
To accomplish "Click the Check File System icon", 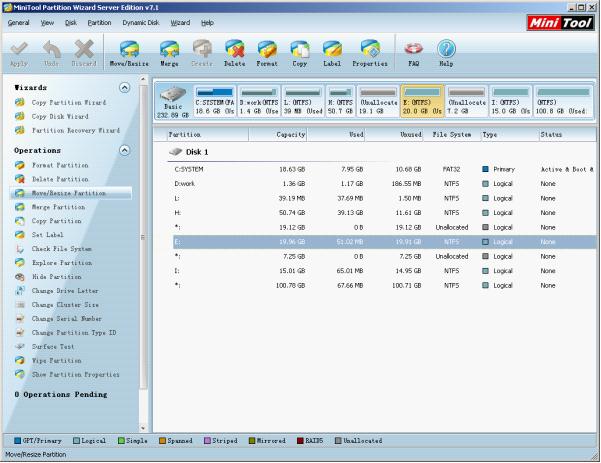I will tap(20, 249).
